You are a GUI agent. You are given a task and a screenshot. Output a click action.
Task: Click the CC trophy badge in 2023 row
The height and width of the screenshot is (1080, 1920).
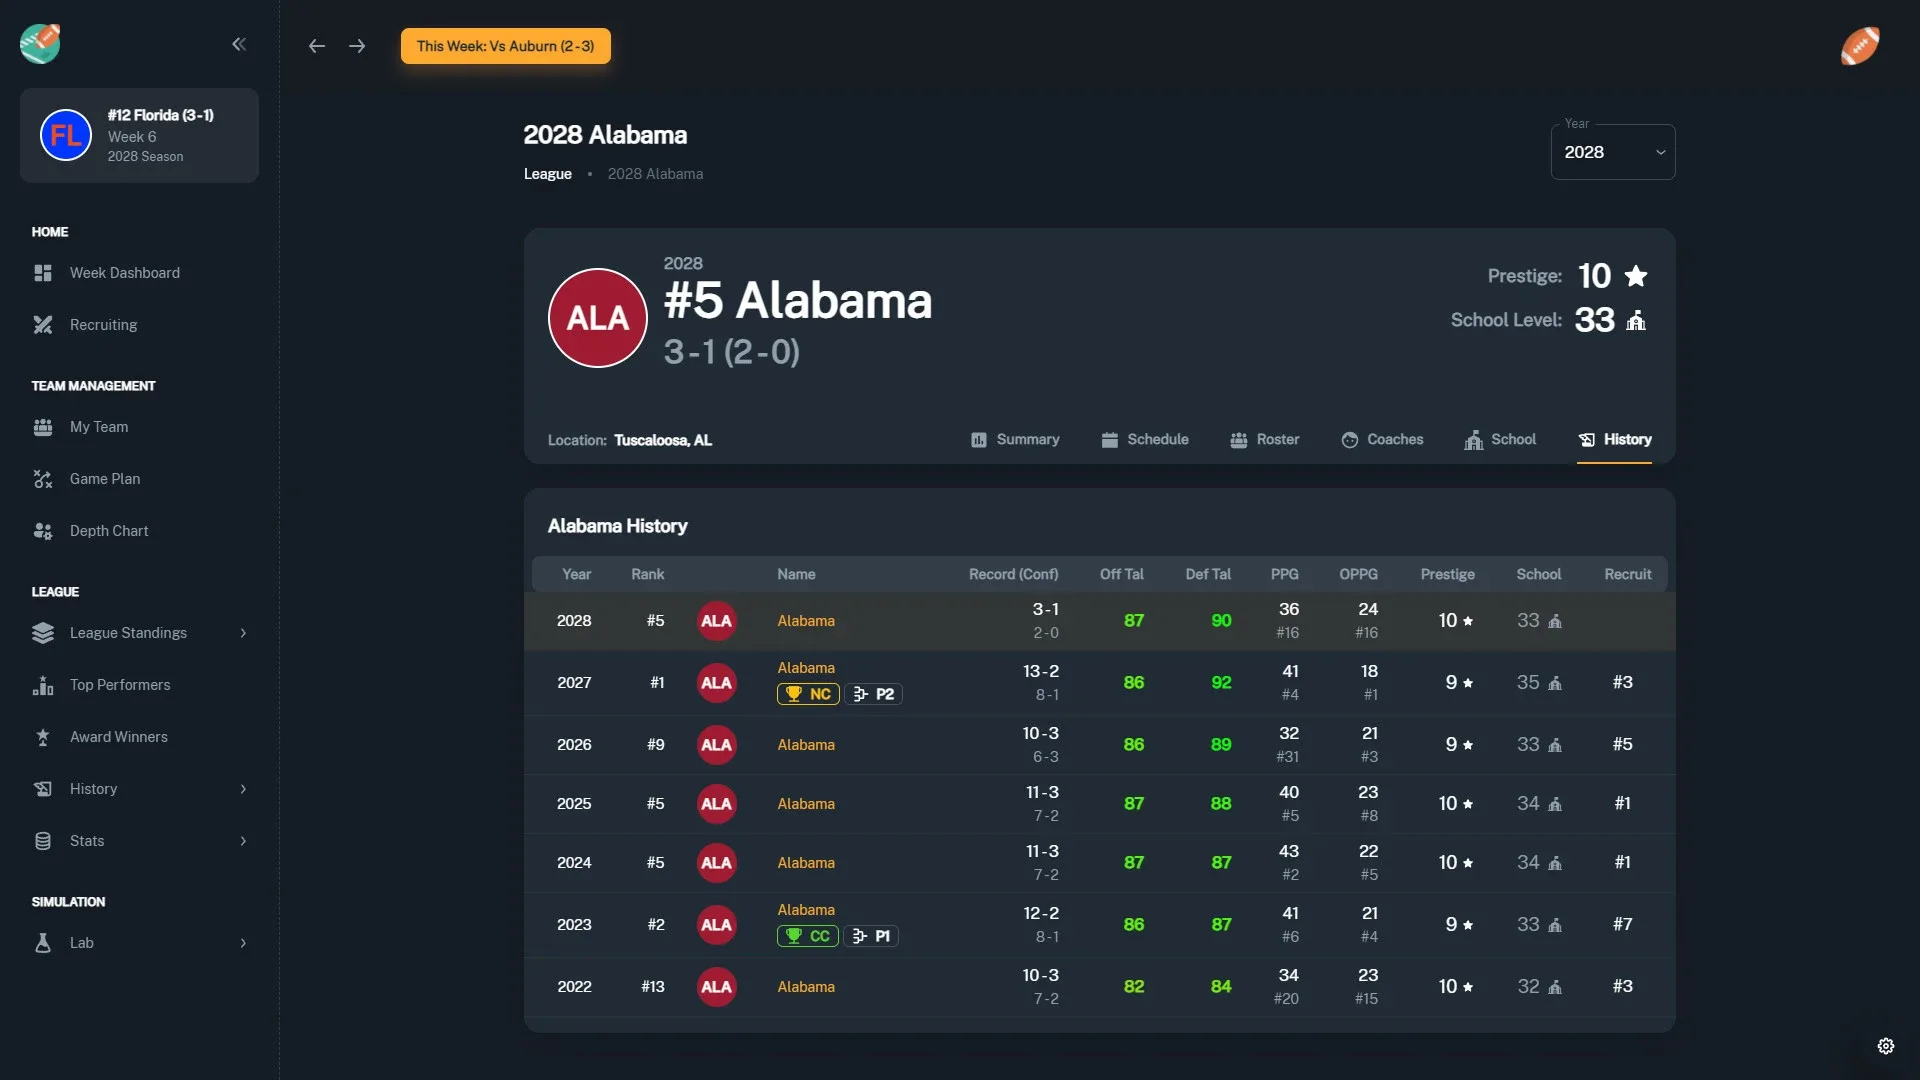(808, 936)
